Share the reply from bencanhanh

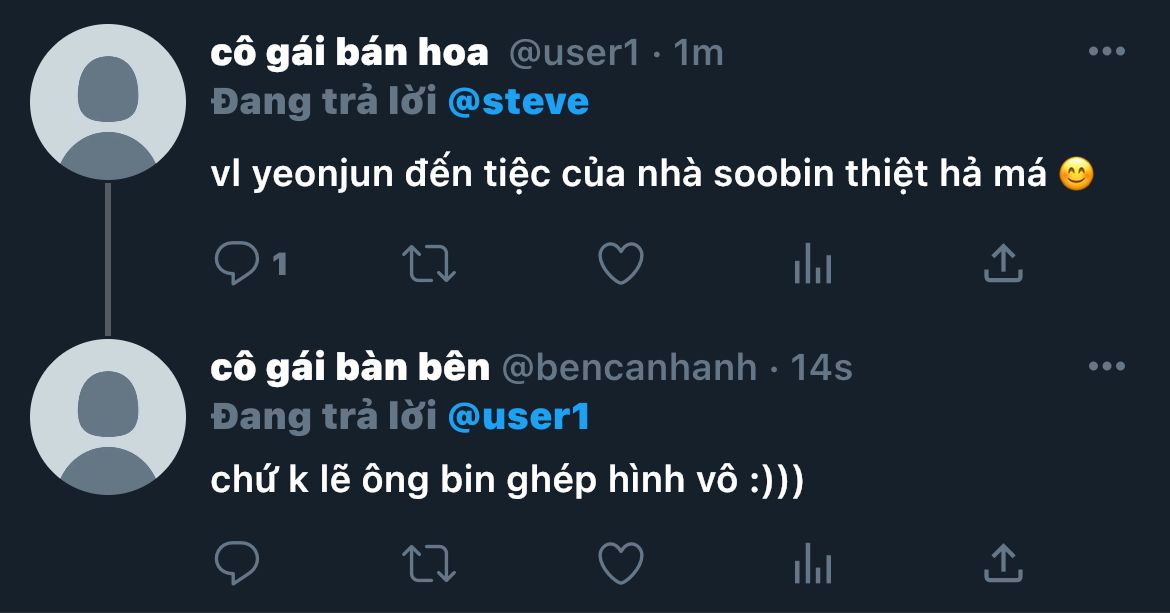1003,563
